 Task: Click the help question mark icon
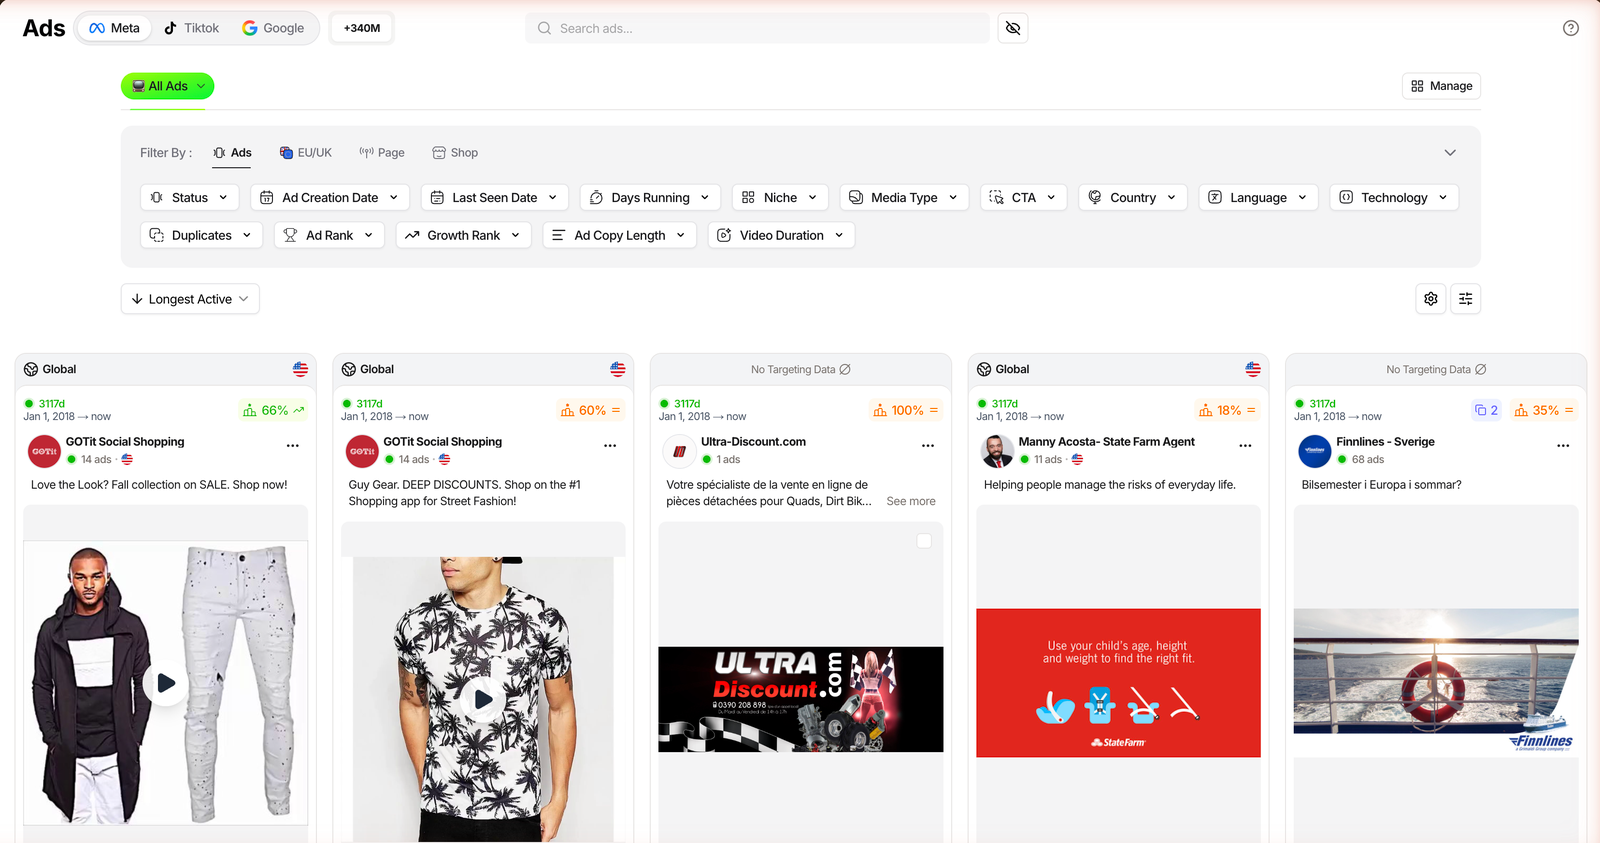[x=1571, y=28]
